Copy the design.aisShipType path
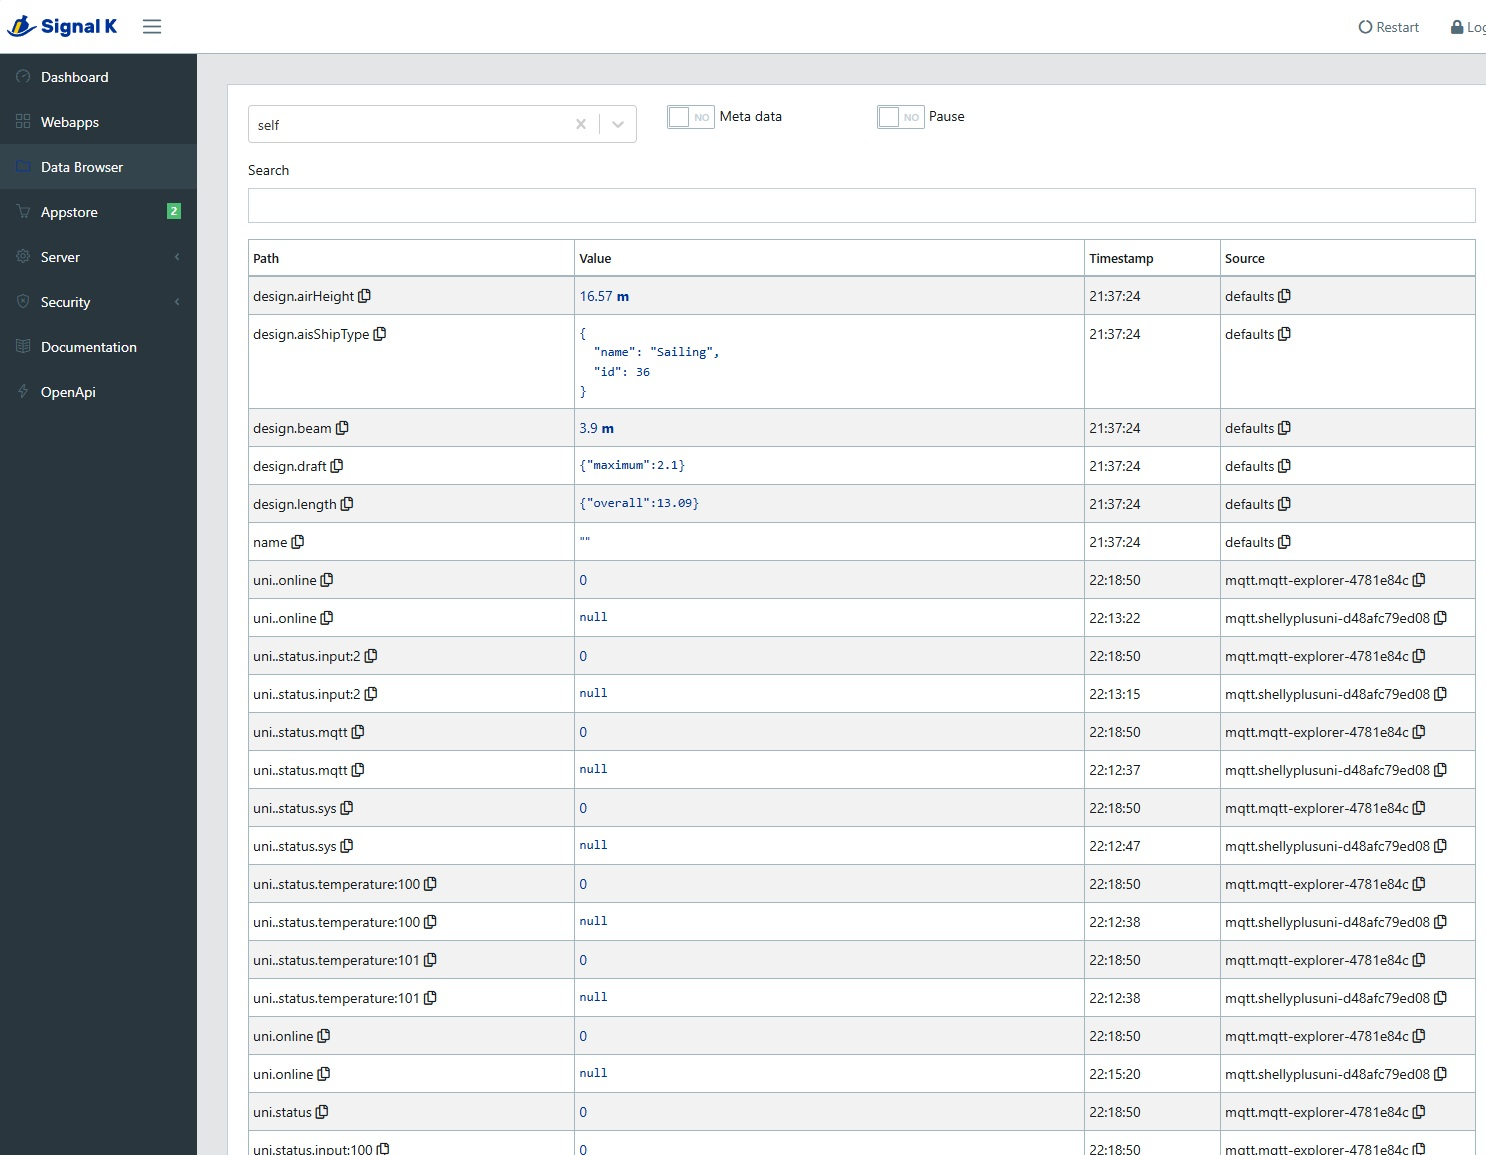The width and height of the screenshot is (1486, 1155). [380, 334]
